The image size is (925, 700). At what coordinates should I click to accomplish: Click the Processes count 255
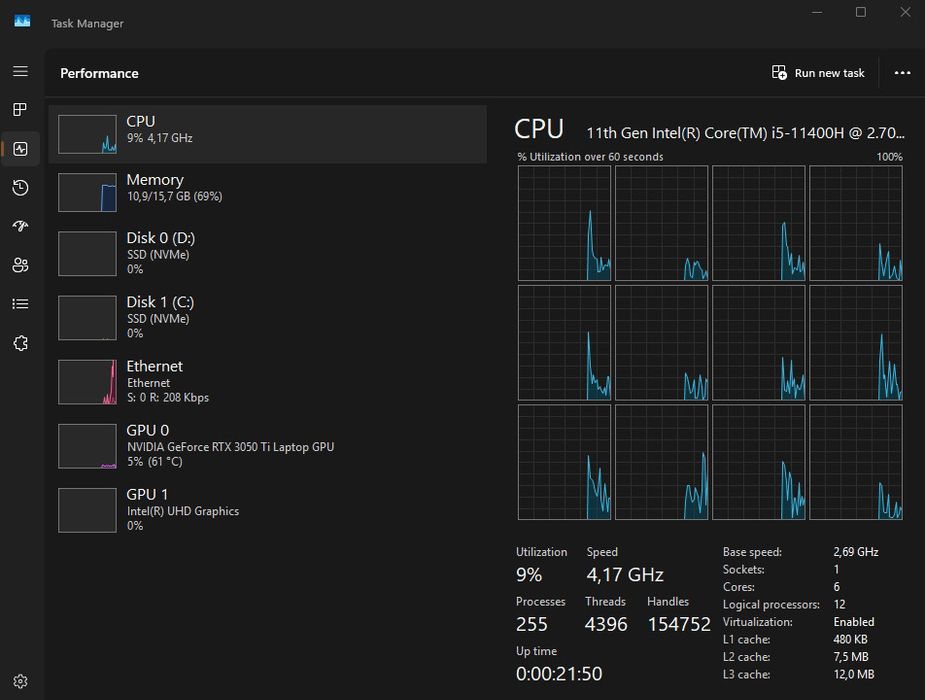pyautogui.click(x=532, y=624)
